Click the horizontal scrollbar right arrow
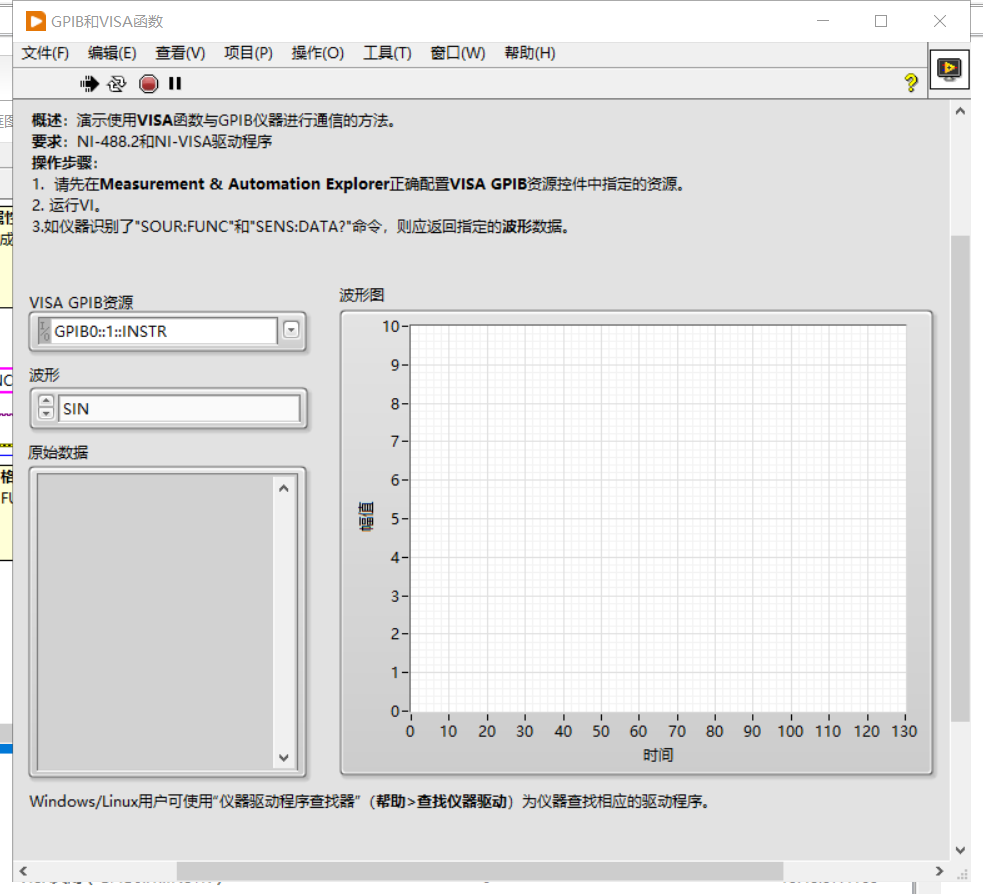983x894 pixels. coord(939,871)
